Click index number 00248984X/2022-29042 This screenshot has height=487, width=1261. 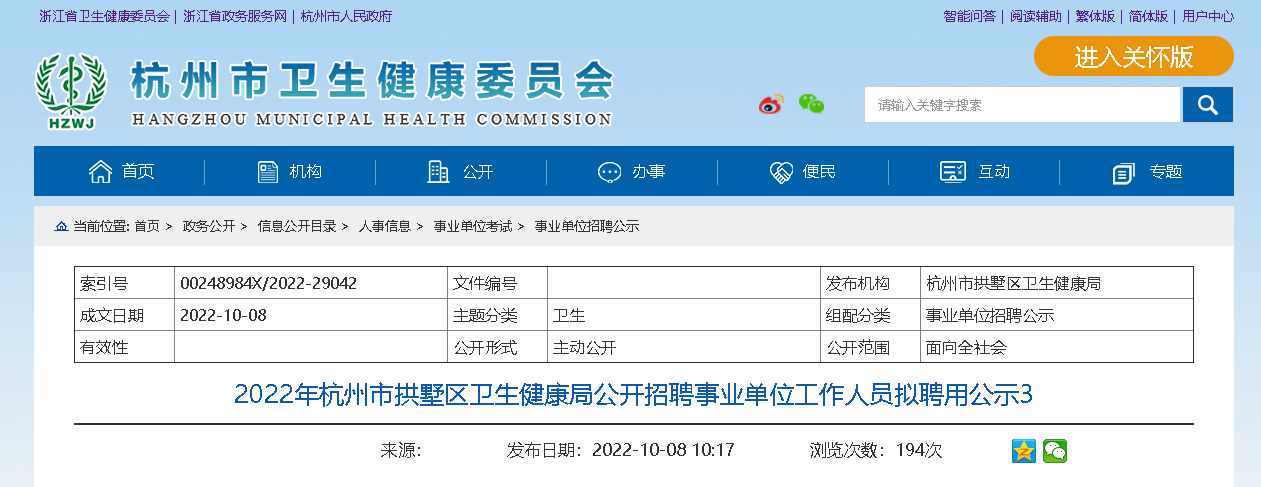coord(269,284)
